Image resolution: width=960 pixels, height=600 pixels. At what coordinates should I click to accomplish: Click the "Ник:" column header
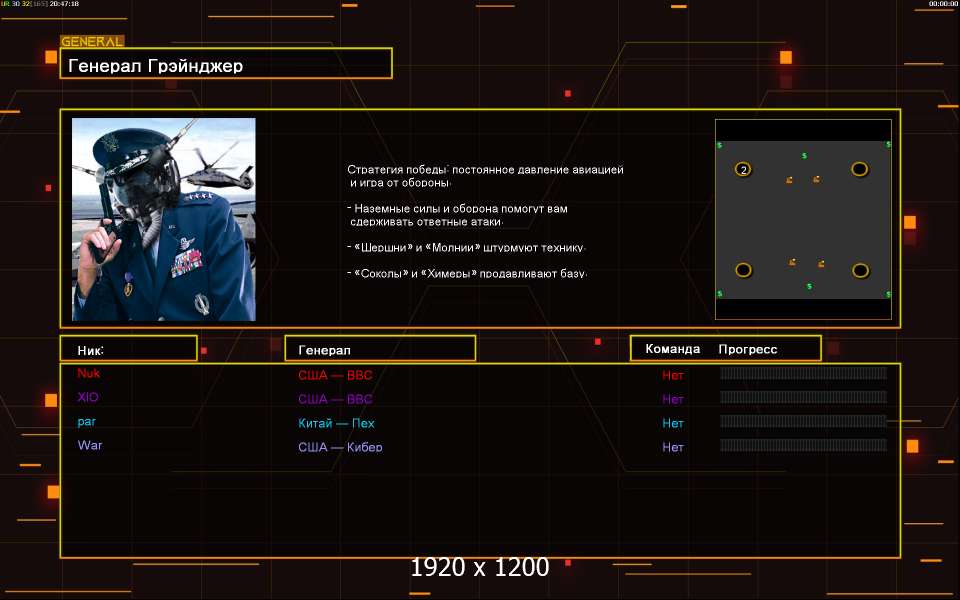129,348
